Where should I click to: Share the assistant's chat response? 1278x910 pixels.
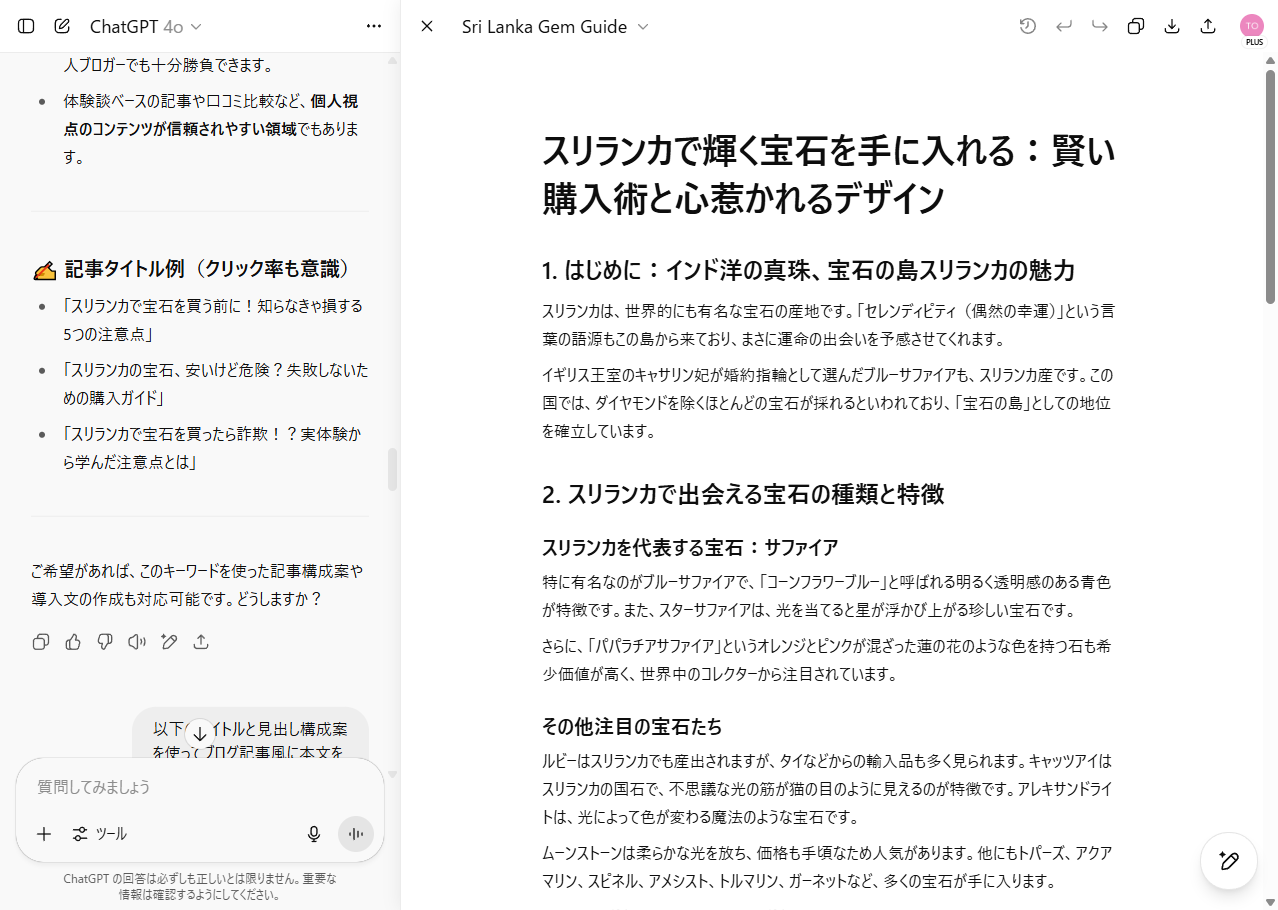[x=201, y=642]
